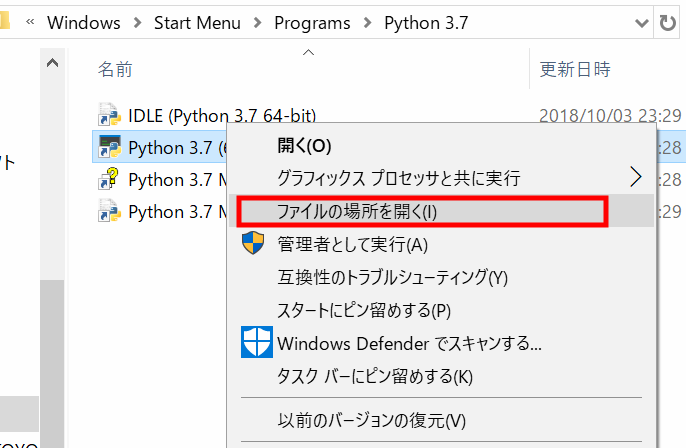Click the Windows Defender shield icon
686x448 pixels.
click(x=257, y=342)
